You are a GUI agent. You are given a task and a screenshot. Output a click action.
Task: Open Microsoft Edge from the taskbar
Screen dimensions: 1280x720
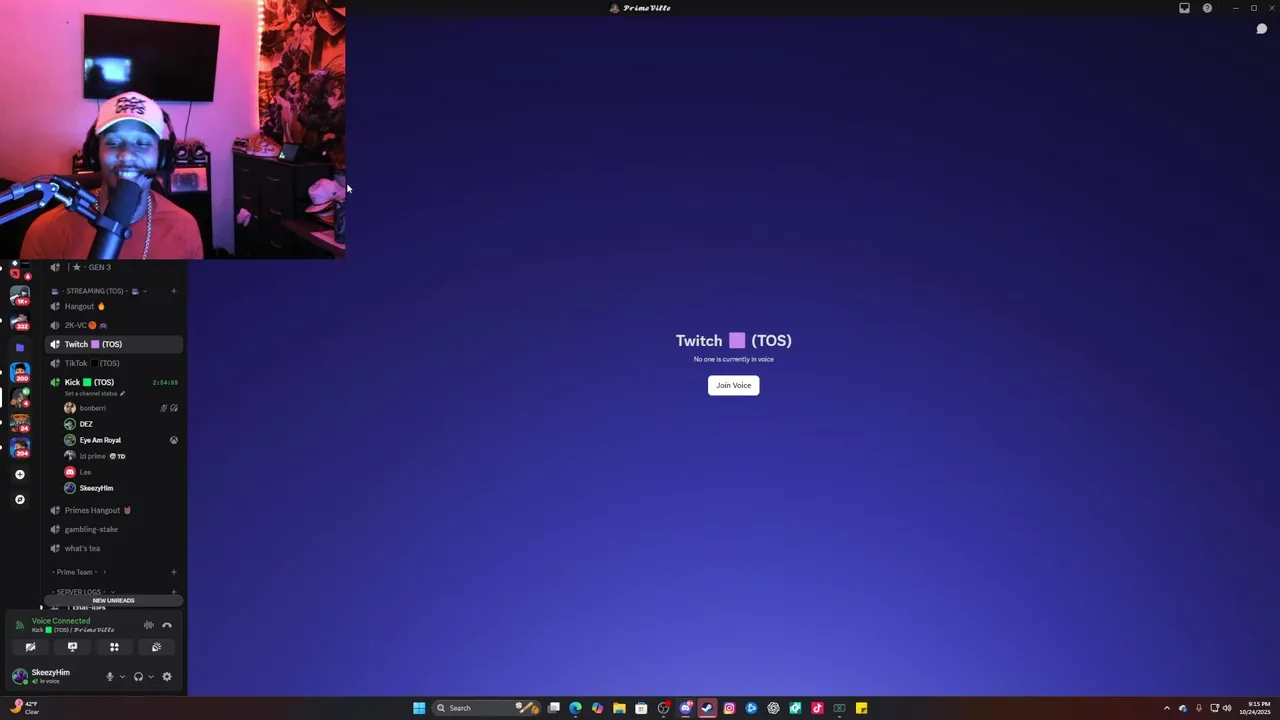point(575,708)
